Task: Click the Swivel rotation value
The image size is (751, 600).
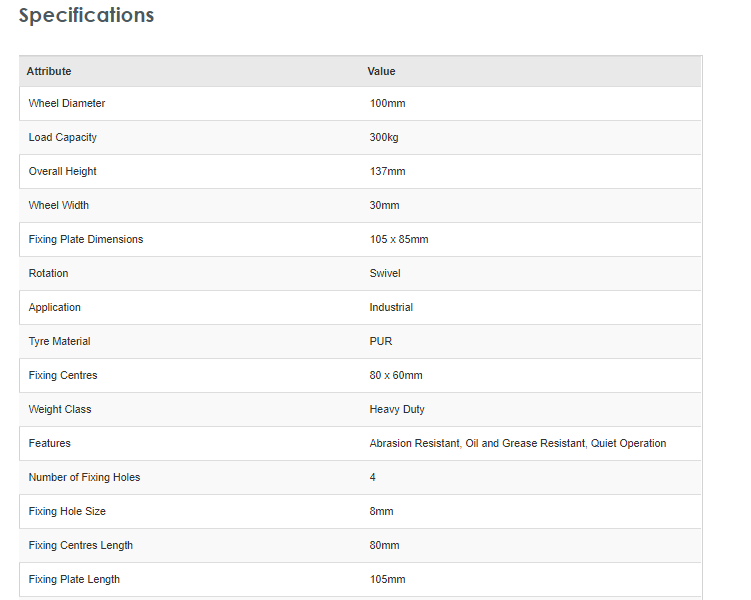Action: (385, 273)
